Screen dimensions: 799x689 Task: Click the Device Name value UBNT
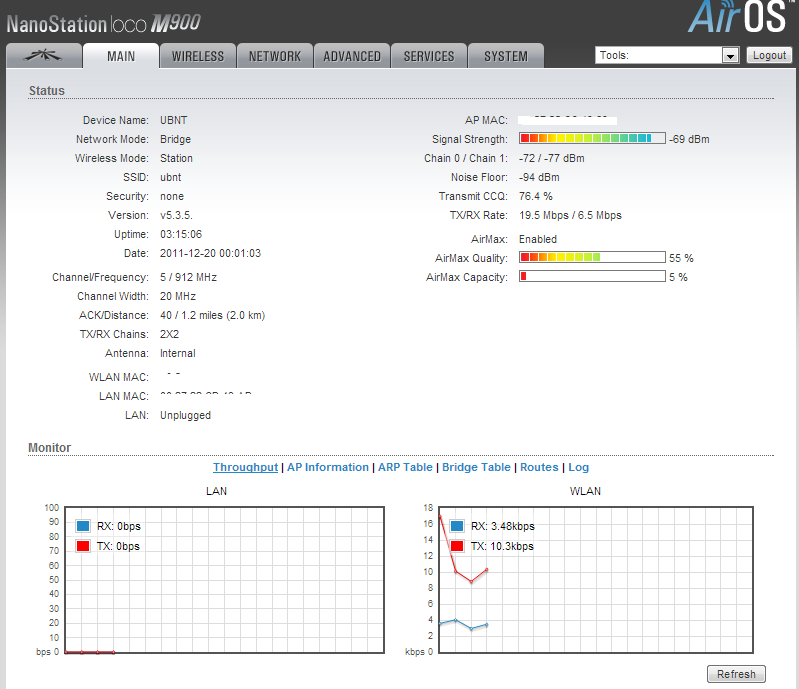click(x=174, y=120)
